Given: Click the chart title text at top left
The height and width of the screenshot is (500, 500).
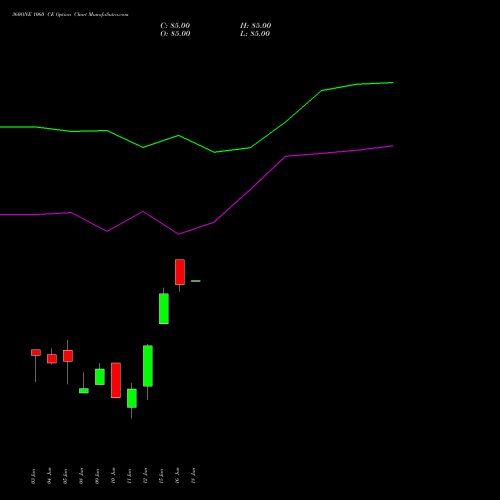Looking at the screenshot, I should point(70,15).
